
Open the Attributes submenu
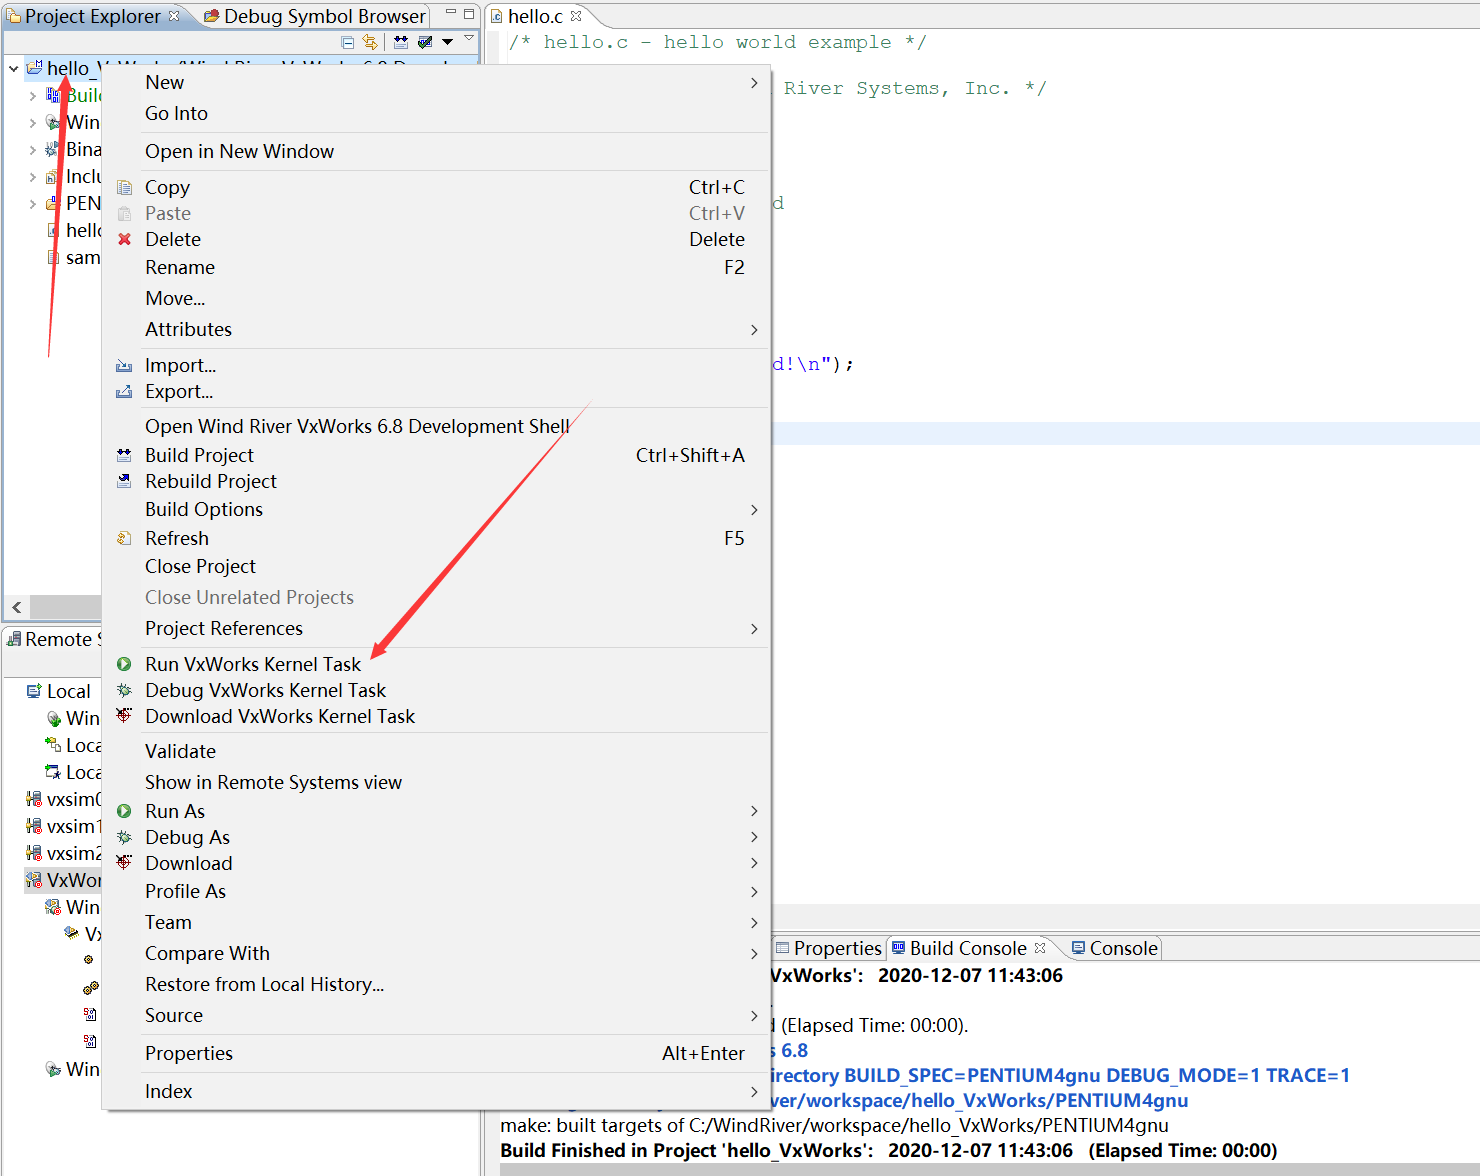436,329
